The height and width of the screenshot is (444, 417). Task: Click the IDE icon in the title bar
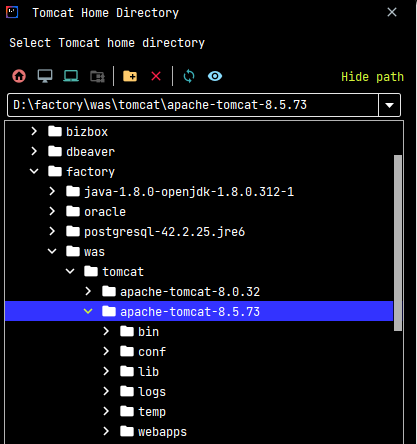click(12, 12)
